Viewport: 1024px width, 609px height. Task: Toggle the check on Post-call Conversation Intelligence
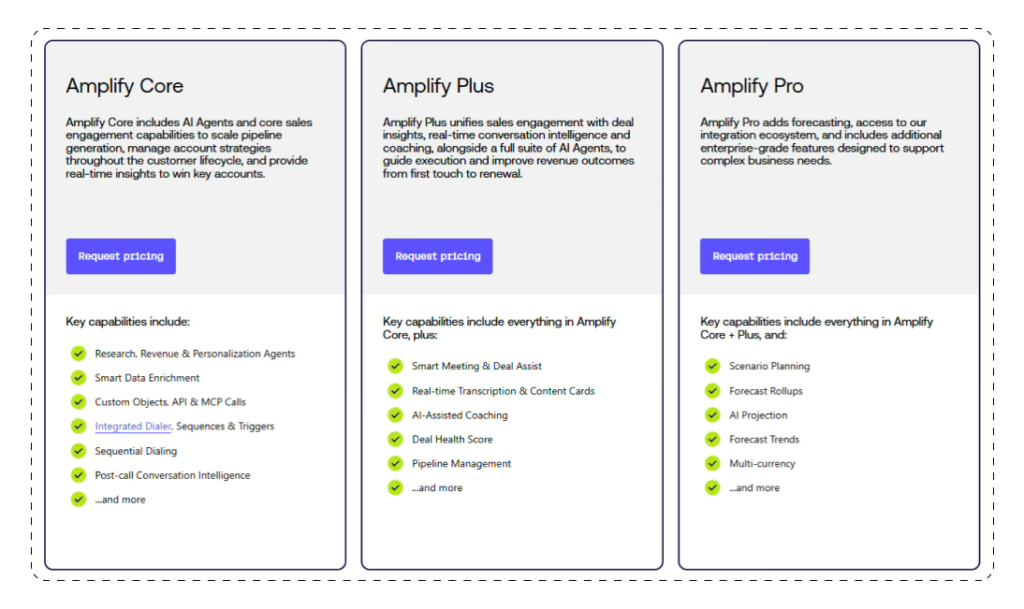coord(78,474)
